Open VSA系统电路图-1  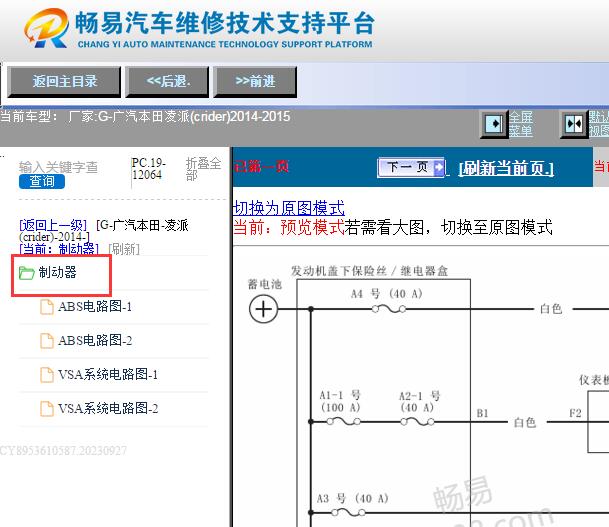click(108, 375)
